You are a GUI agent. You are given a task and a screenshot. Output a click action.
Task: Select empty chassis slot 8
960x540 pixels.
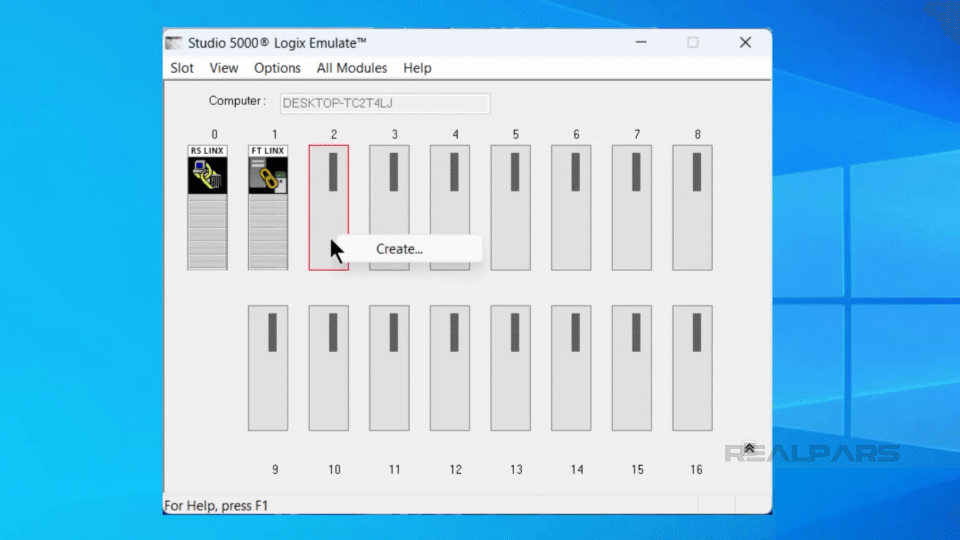coord(692,208)
